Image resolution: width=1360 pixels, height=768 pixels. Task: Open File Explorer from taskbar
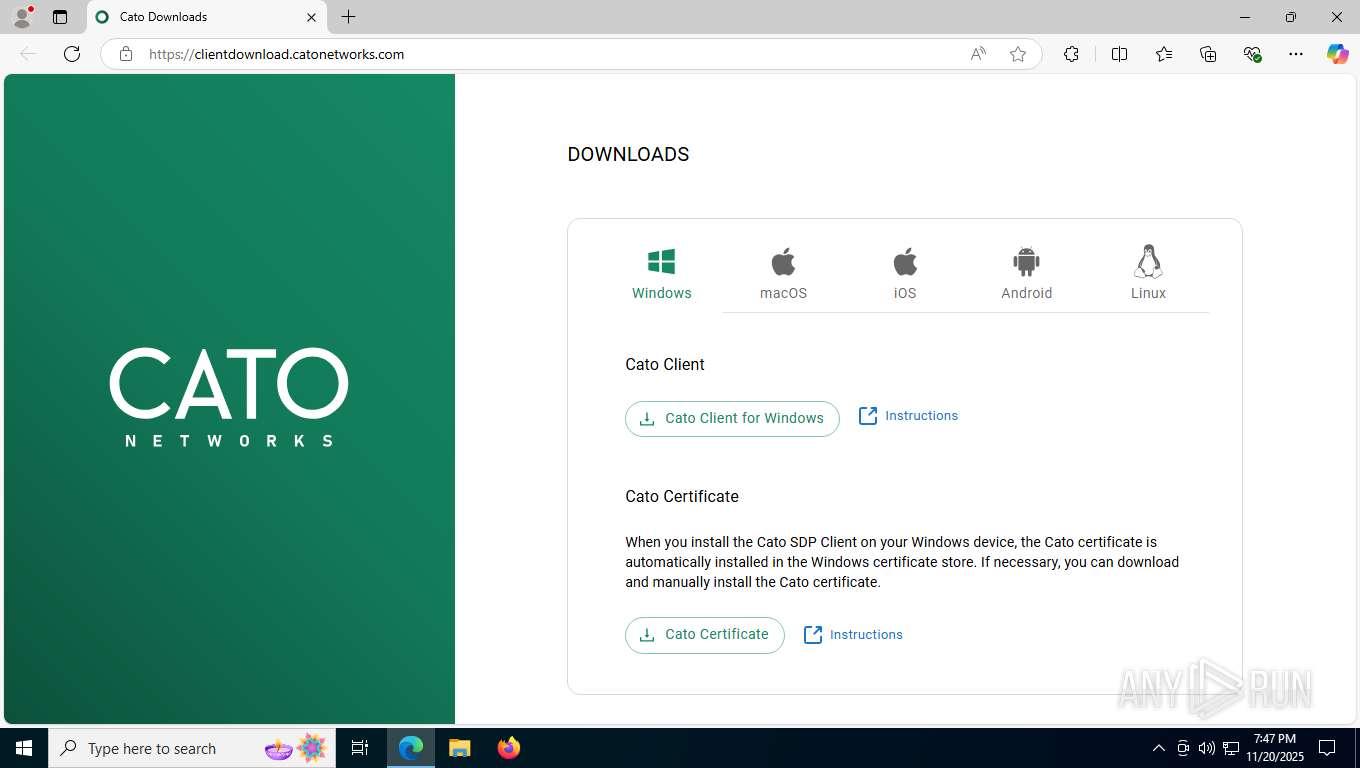tap(459, 748)
